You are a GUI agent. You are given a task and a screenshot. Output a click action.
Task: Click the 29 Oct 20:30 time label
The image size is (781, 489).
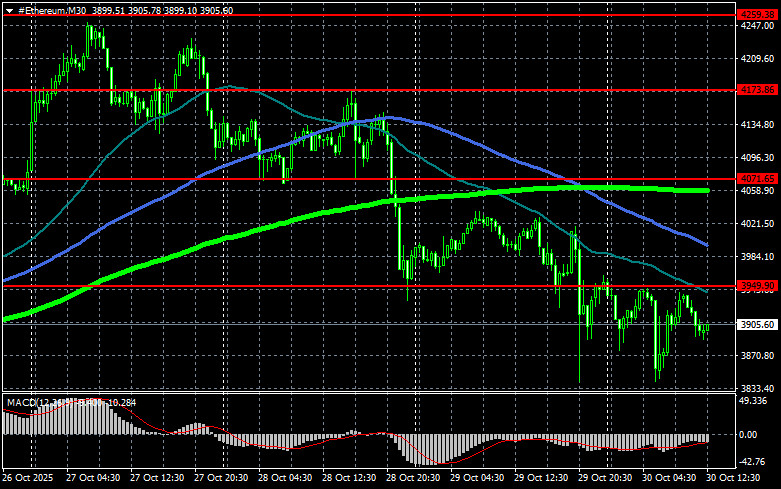click(x=605, y=478)
